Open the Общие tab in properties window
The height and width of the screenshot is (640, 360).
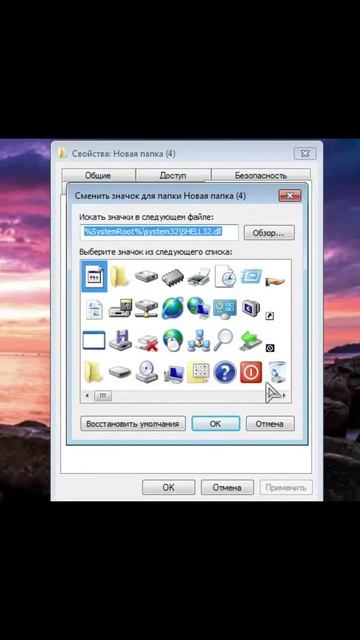98,176
